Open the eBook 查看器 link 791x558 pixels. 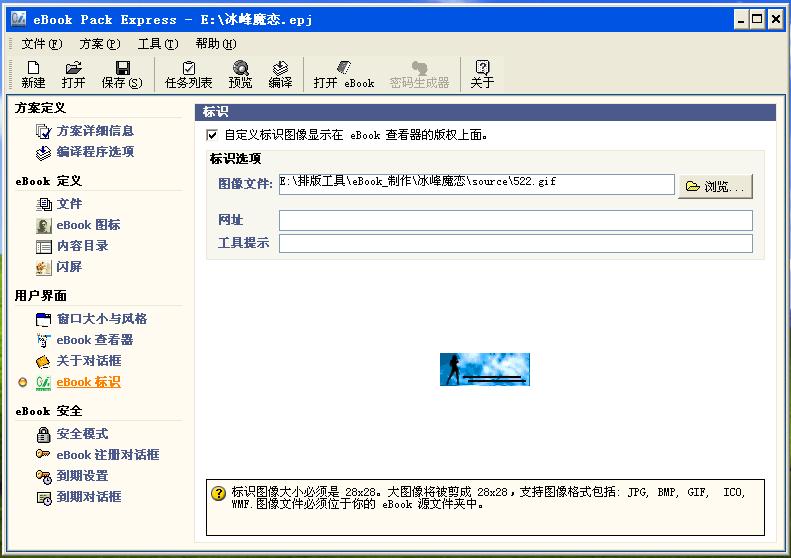(x=94, y=340)
